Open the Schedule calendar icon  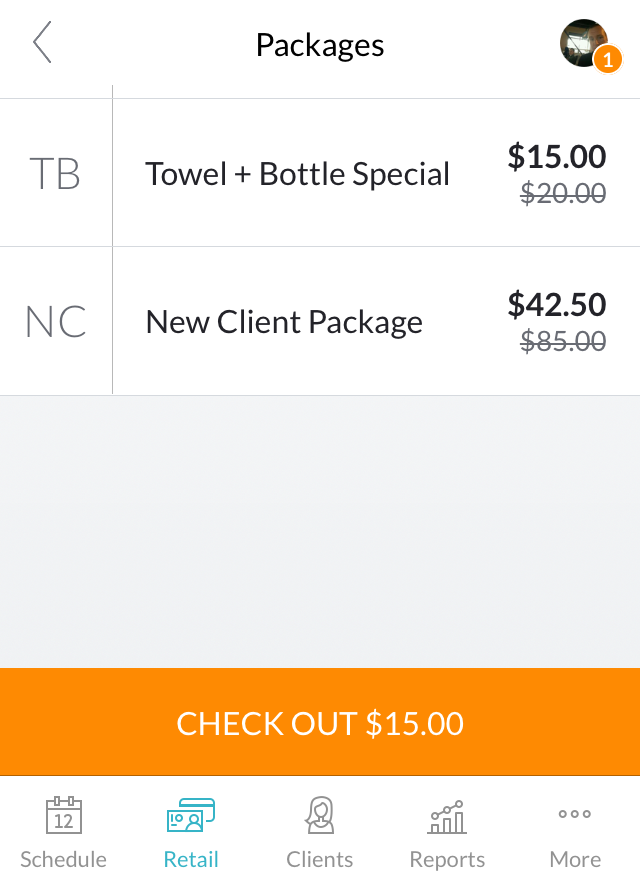tap(63, 815)
